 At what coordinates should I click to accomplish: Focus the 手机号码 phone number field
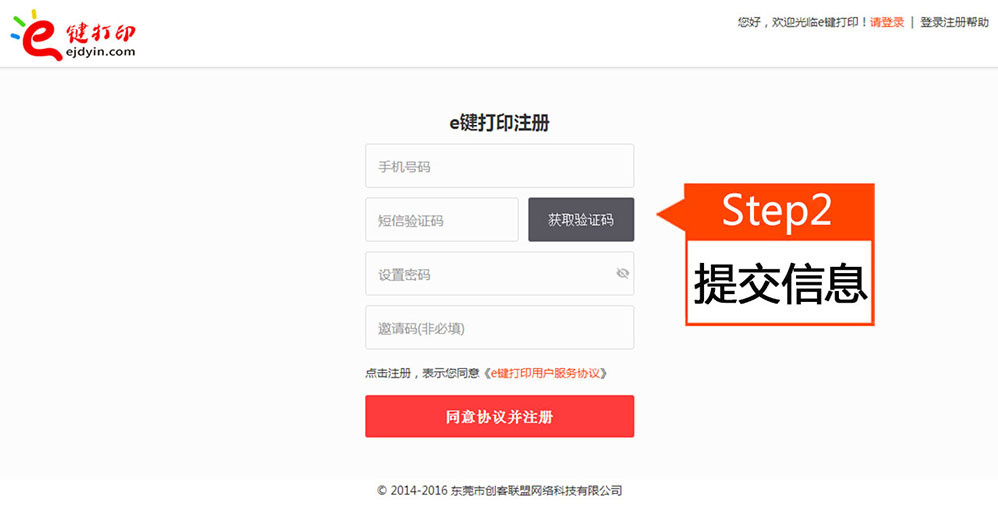(x=500, y=166)
